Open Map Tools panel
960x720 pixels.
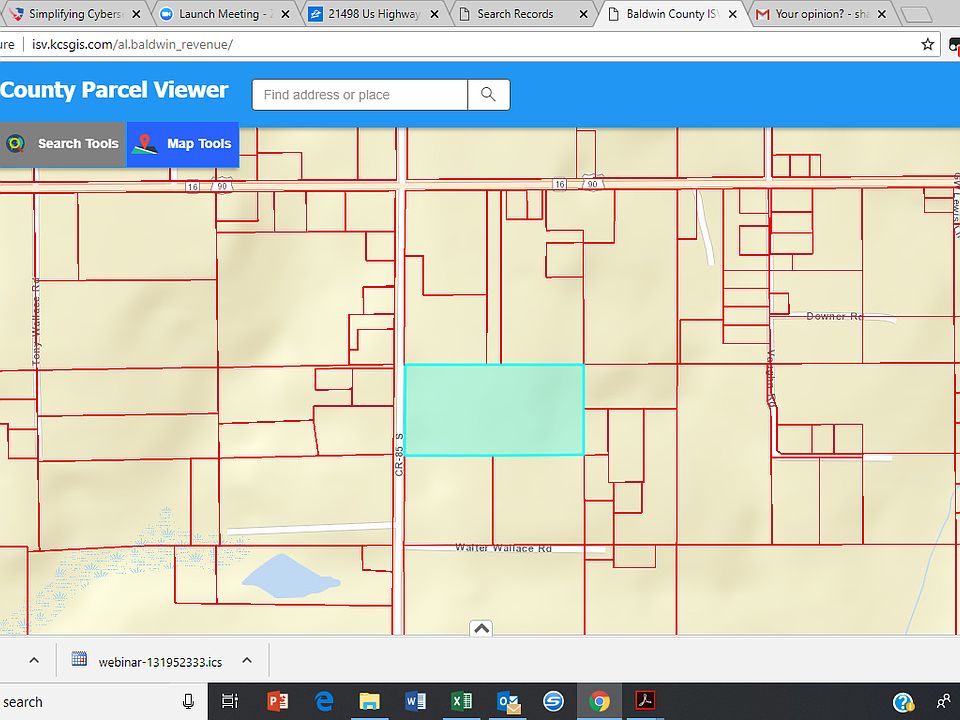(x=182, y=144)
